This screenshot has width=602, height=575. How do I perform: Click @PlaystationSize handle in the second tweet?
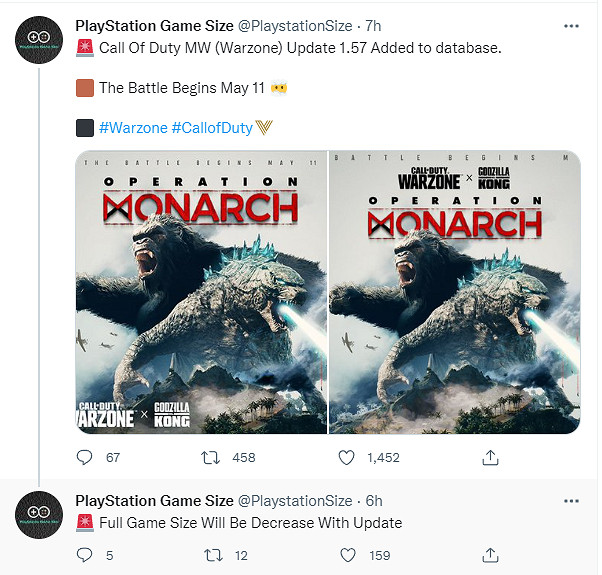(x=294, y=500)
